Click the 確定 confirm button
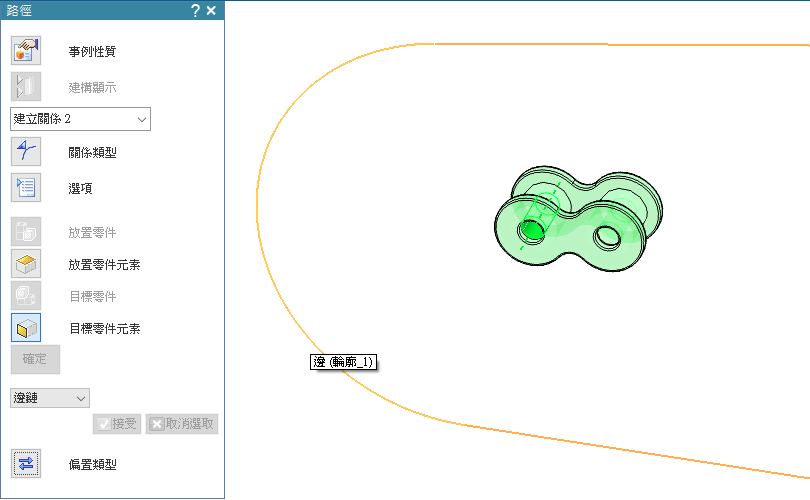Image resolution: width=810 pixels, height=500 pixels. point(35,359)
